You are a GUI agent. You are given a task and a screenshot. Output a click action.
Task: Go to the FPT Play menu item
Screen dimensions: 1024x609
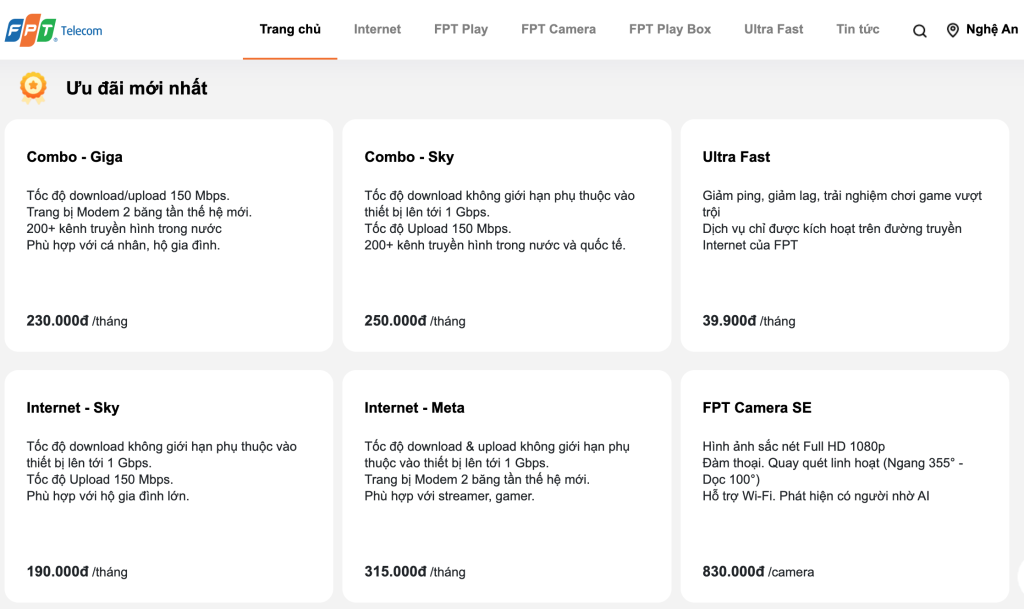(x=460, y=29)
